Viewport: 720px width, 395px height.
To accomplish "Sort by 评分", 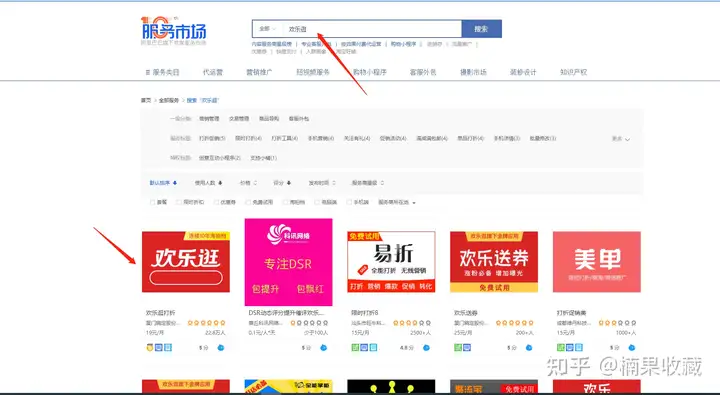I will (x=282, y=183).
